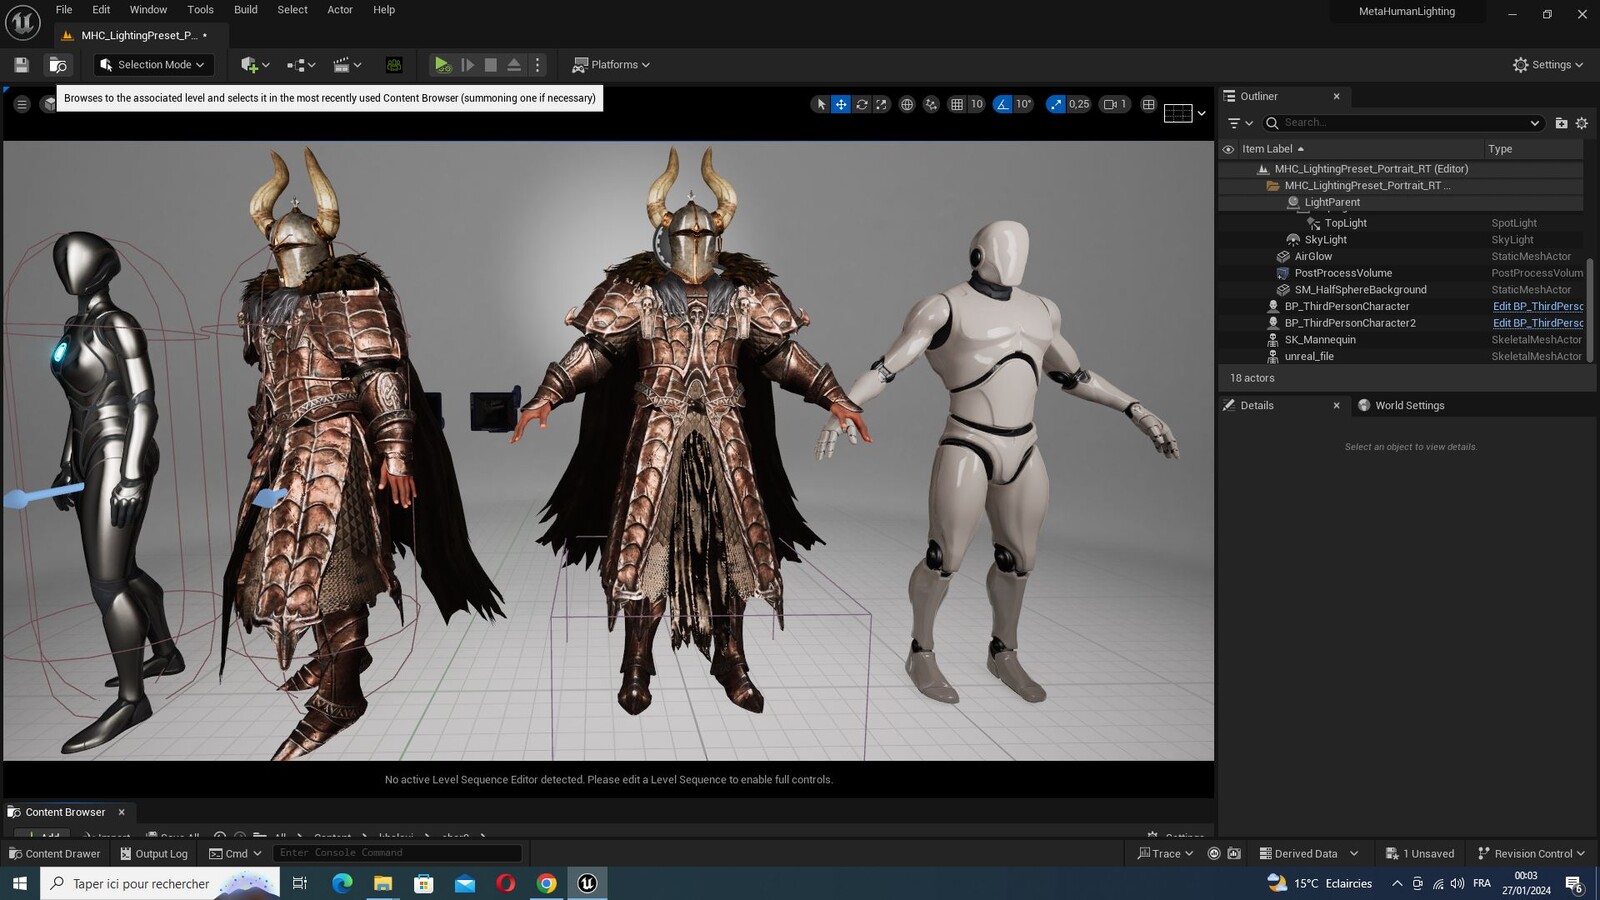Sort by the Item Label column

coord(1273,149)
